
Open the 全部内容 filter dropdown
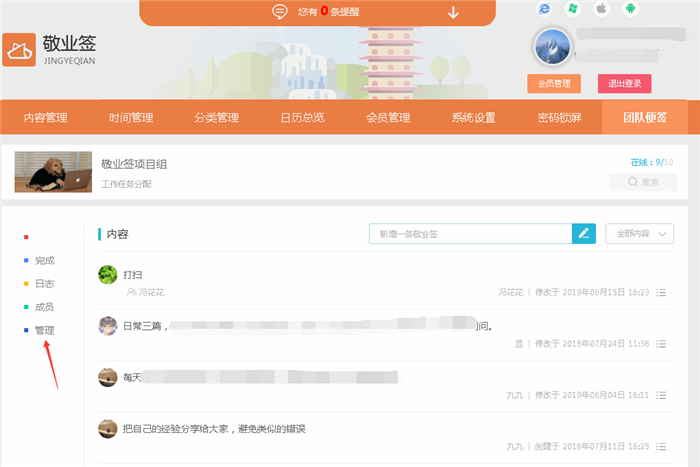point(640,233)
